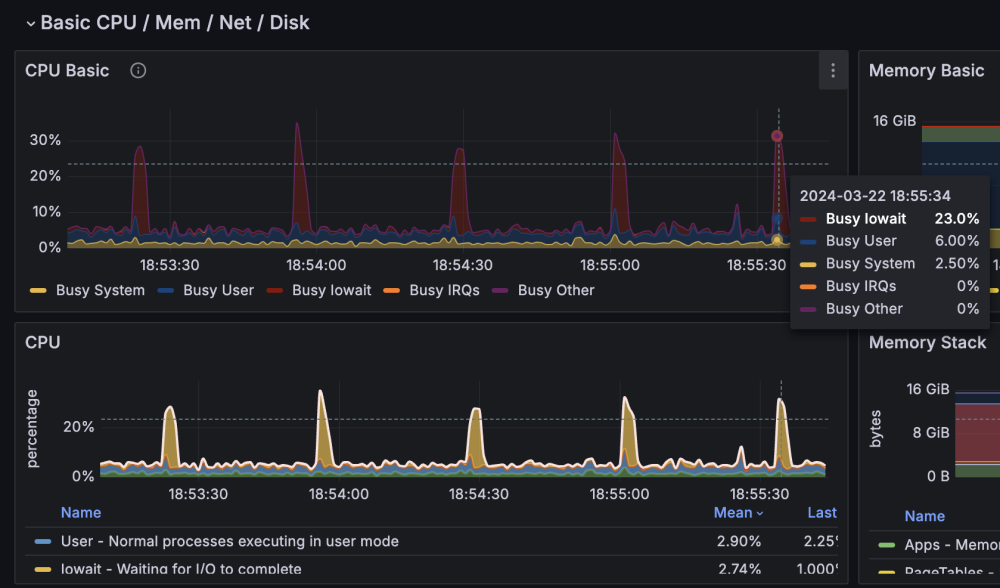Click Busy IRQs orange legend color swatch

392,291
